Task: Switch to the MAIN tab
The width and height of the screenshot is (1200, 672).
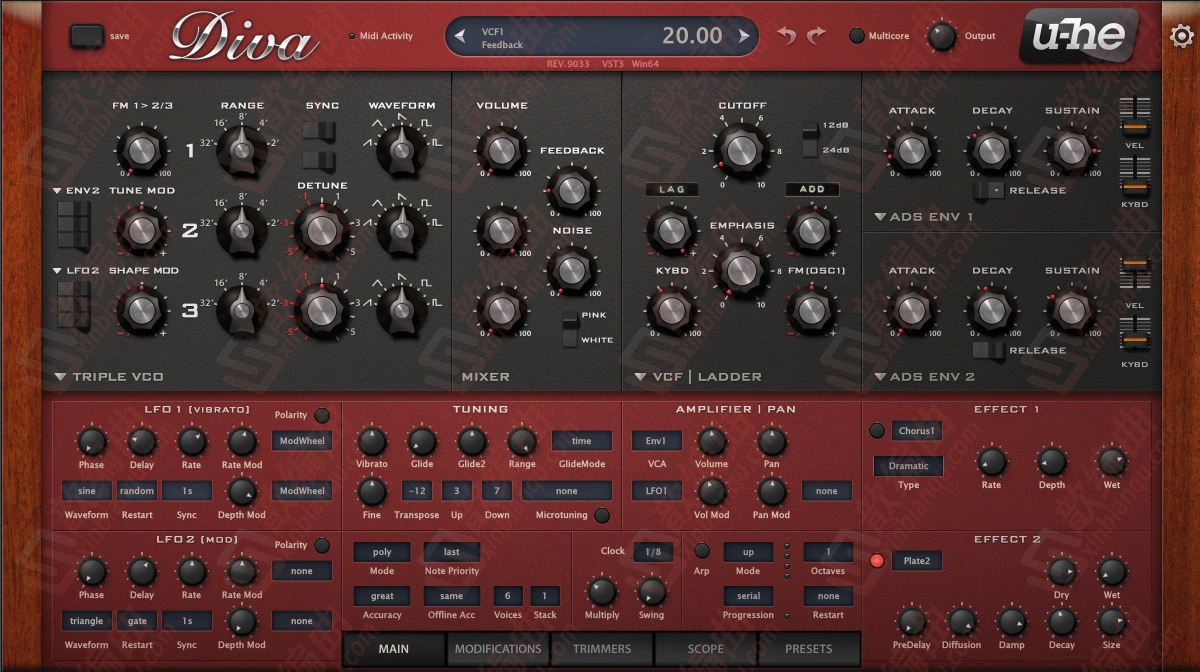Action: click(394, 649)
